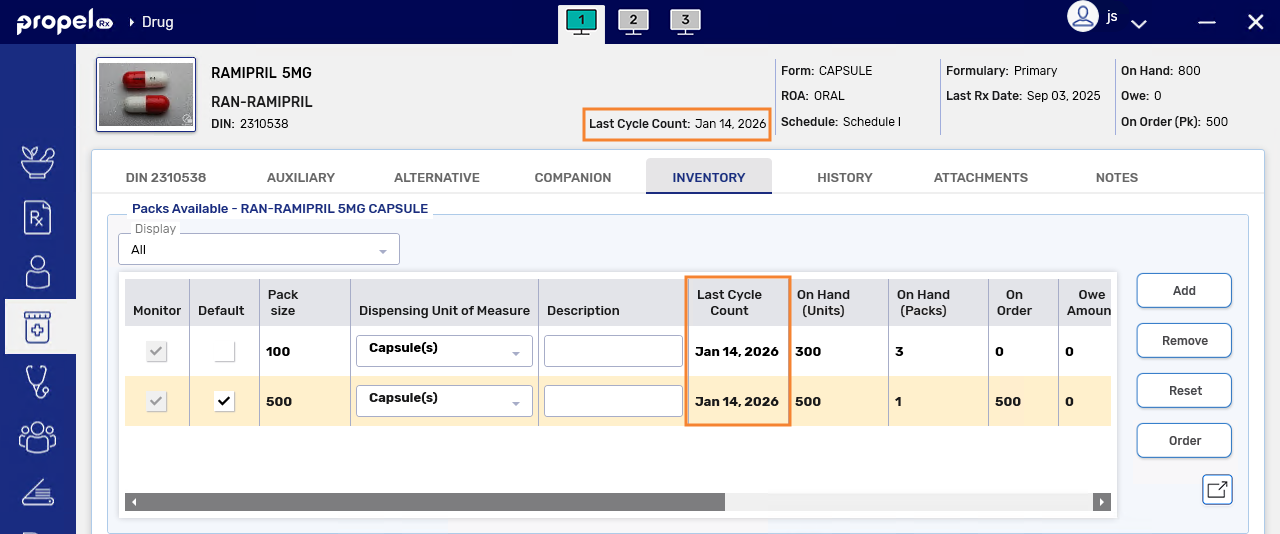Click the Add pack button

[x=1184, y=291]
